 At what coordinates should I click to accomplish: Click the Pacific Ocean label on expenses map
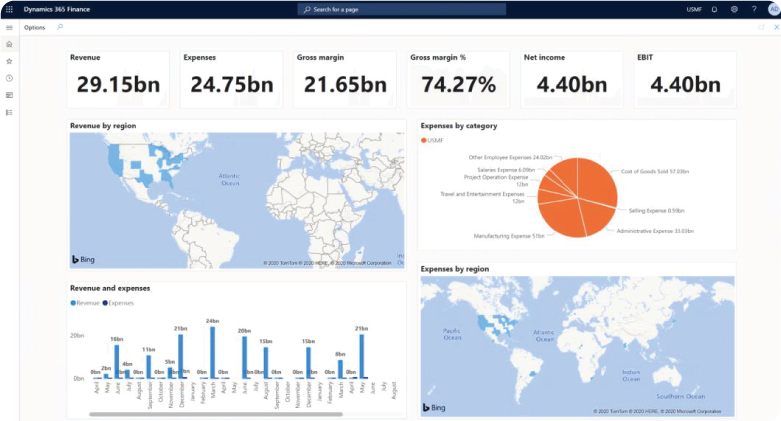(452, 334)
